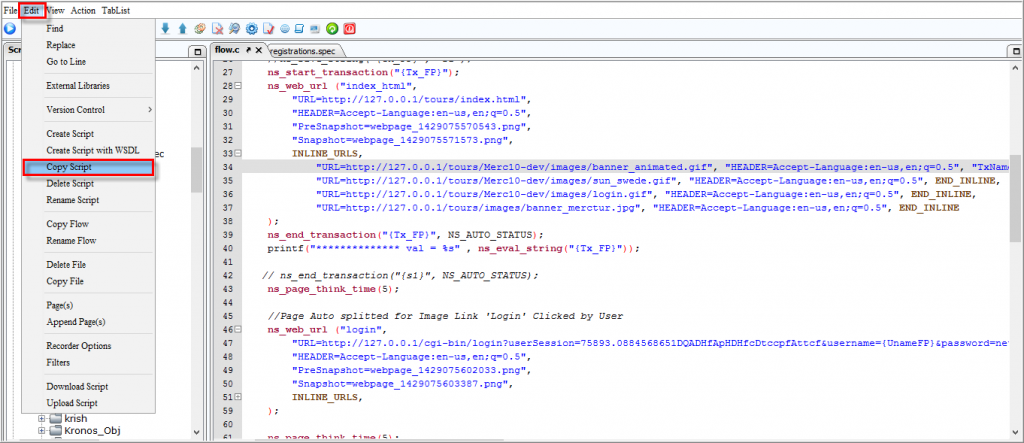Screen dimensions: 1024x443
Task: Click line 39 ns_end_transaction code
Action: [x=405, y=235]
